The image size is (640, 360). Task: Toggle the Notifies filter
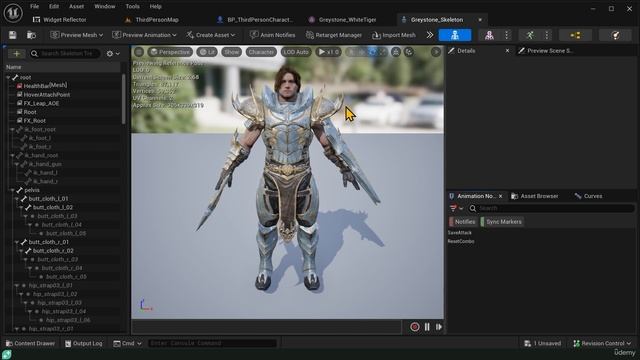[462, 222]
